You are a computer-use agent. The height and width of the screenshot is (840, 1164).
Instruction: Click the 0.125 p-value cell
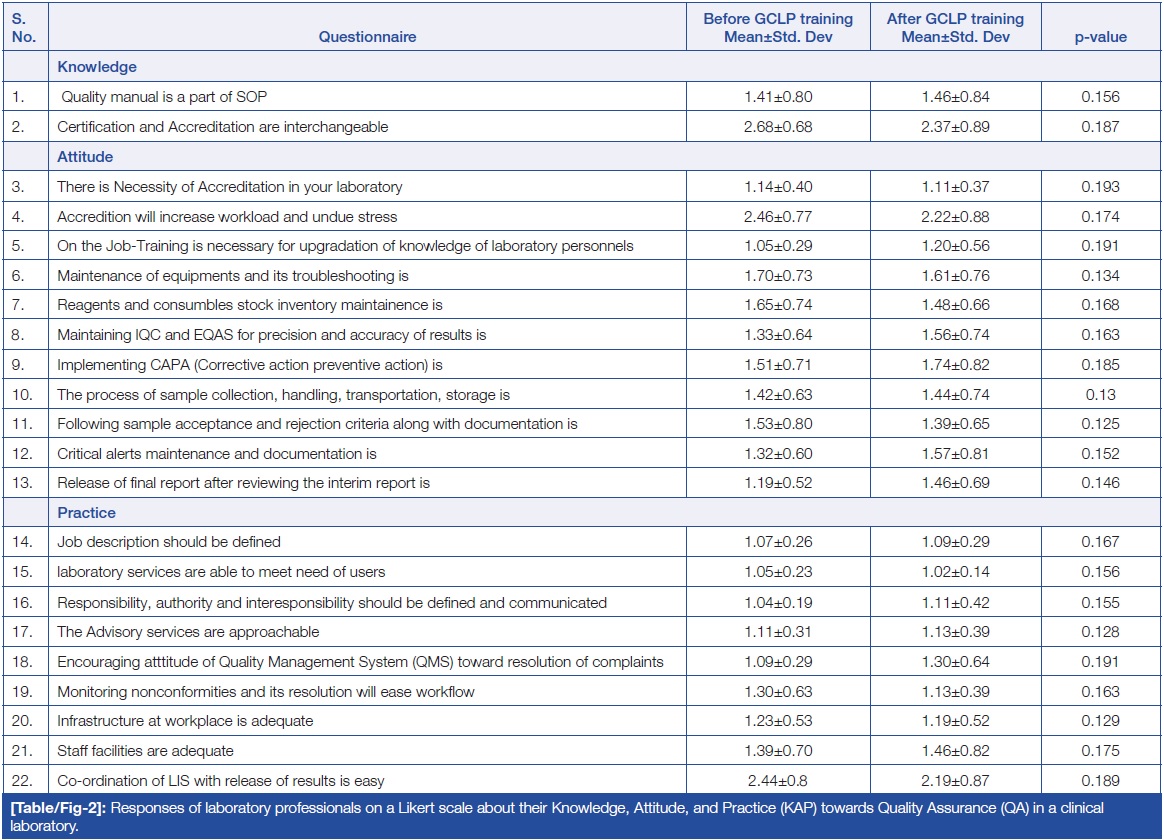tap(1100, 424)
